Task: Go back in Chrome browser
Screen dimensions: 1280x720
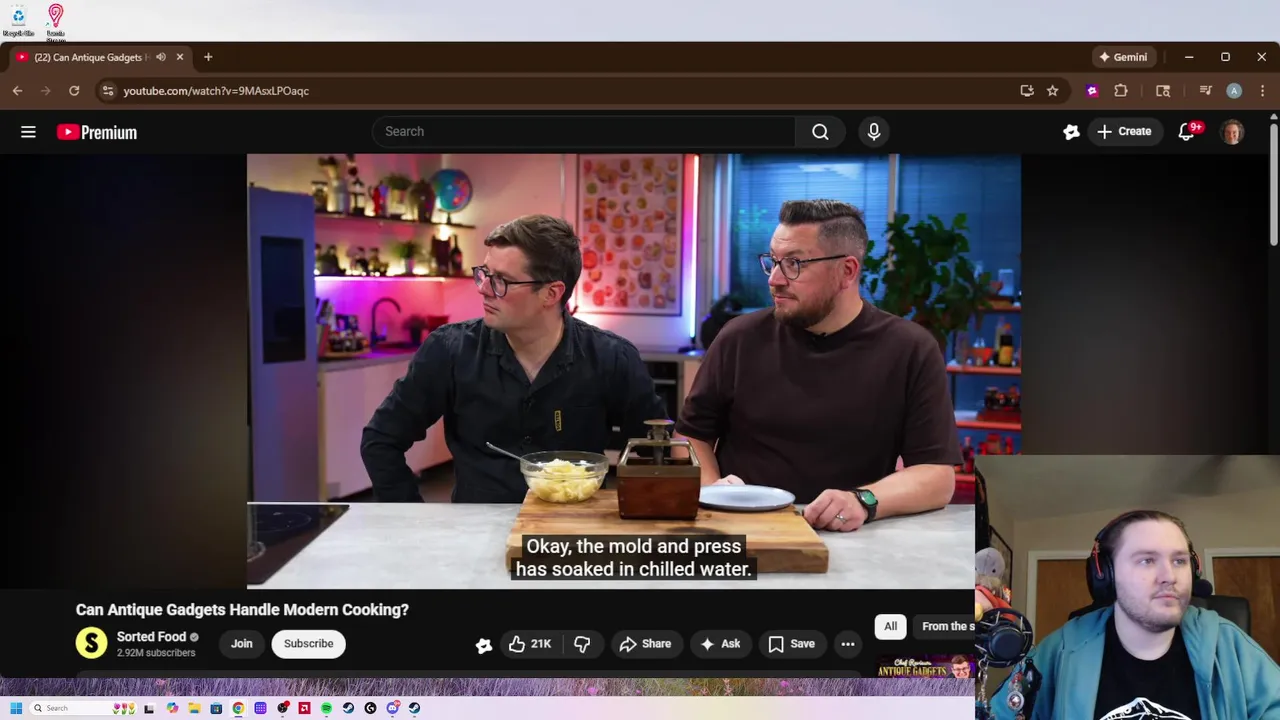Action: (x=18, y=91)
